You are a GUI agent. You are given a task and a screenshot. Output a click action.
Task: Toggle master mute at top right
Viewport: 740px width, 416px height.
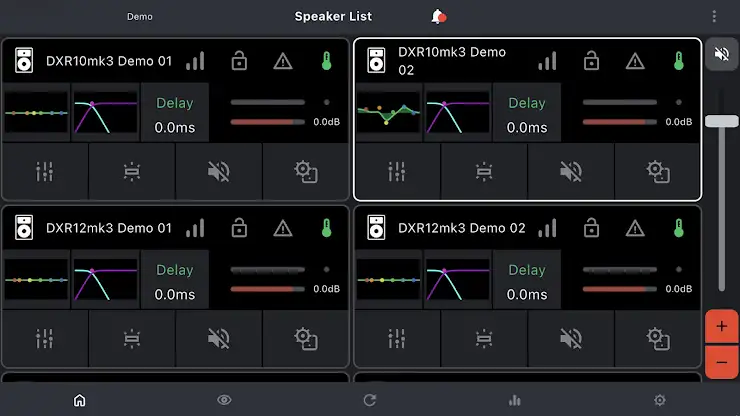coord(722,54)
